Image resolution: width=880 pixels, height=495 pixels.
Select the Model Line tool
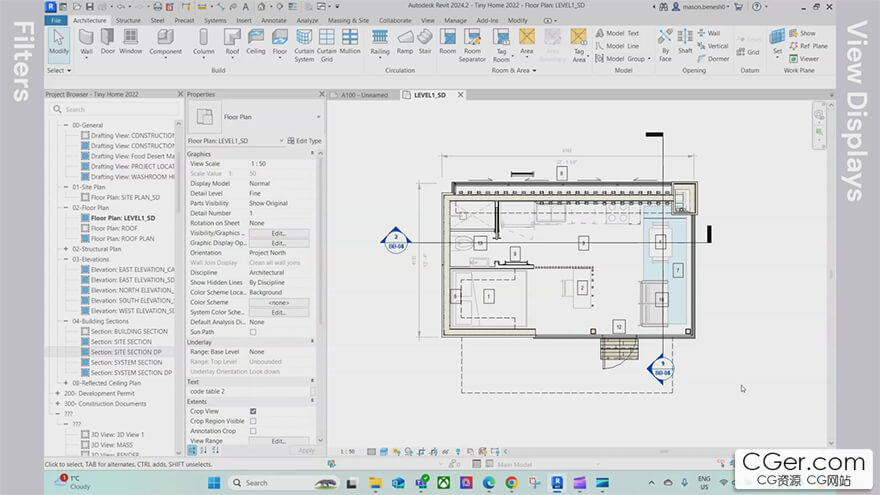[x=617, y=46]
